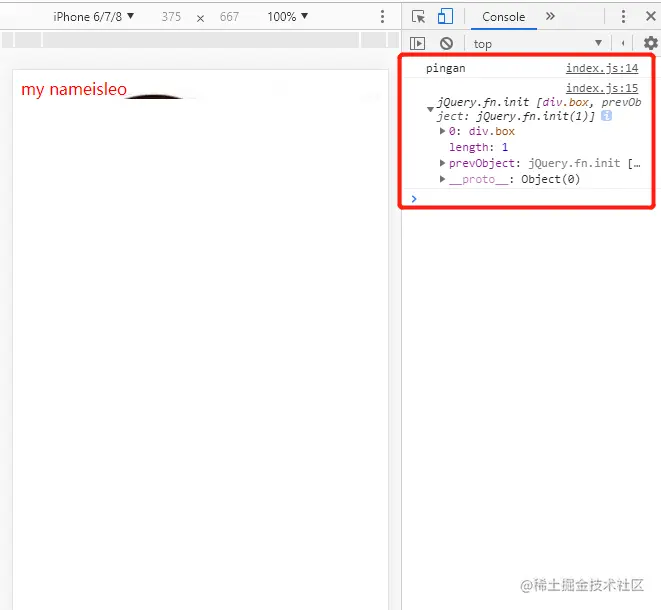Edit the 375 width field

tap(171, 17)
